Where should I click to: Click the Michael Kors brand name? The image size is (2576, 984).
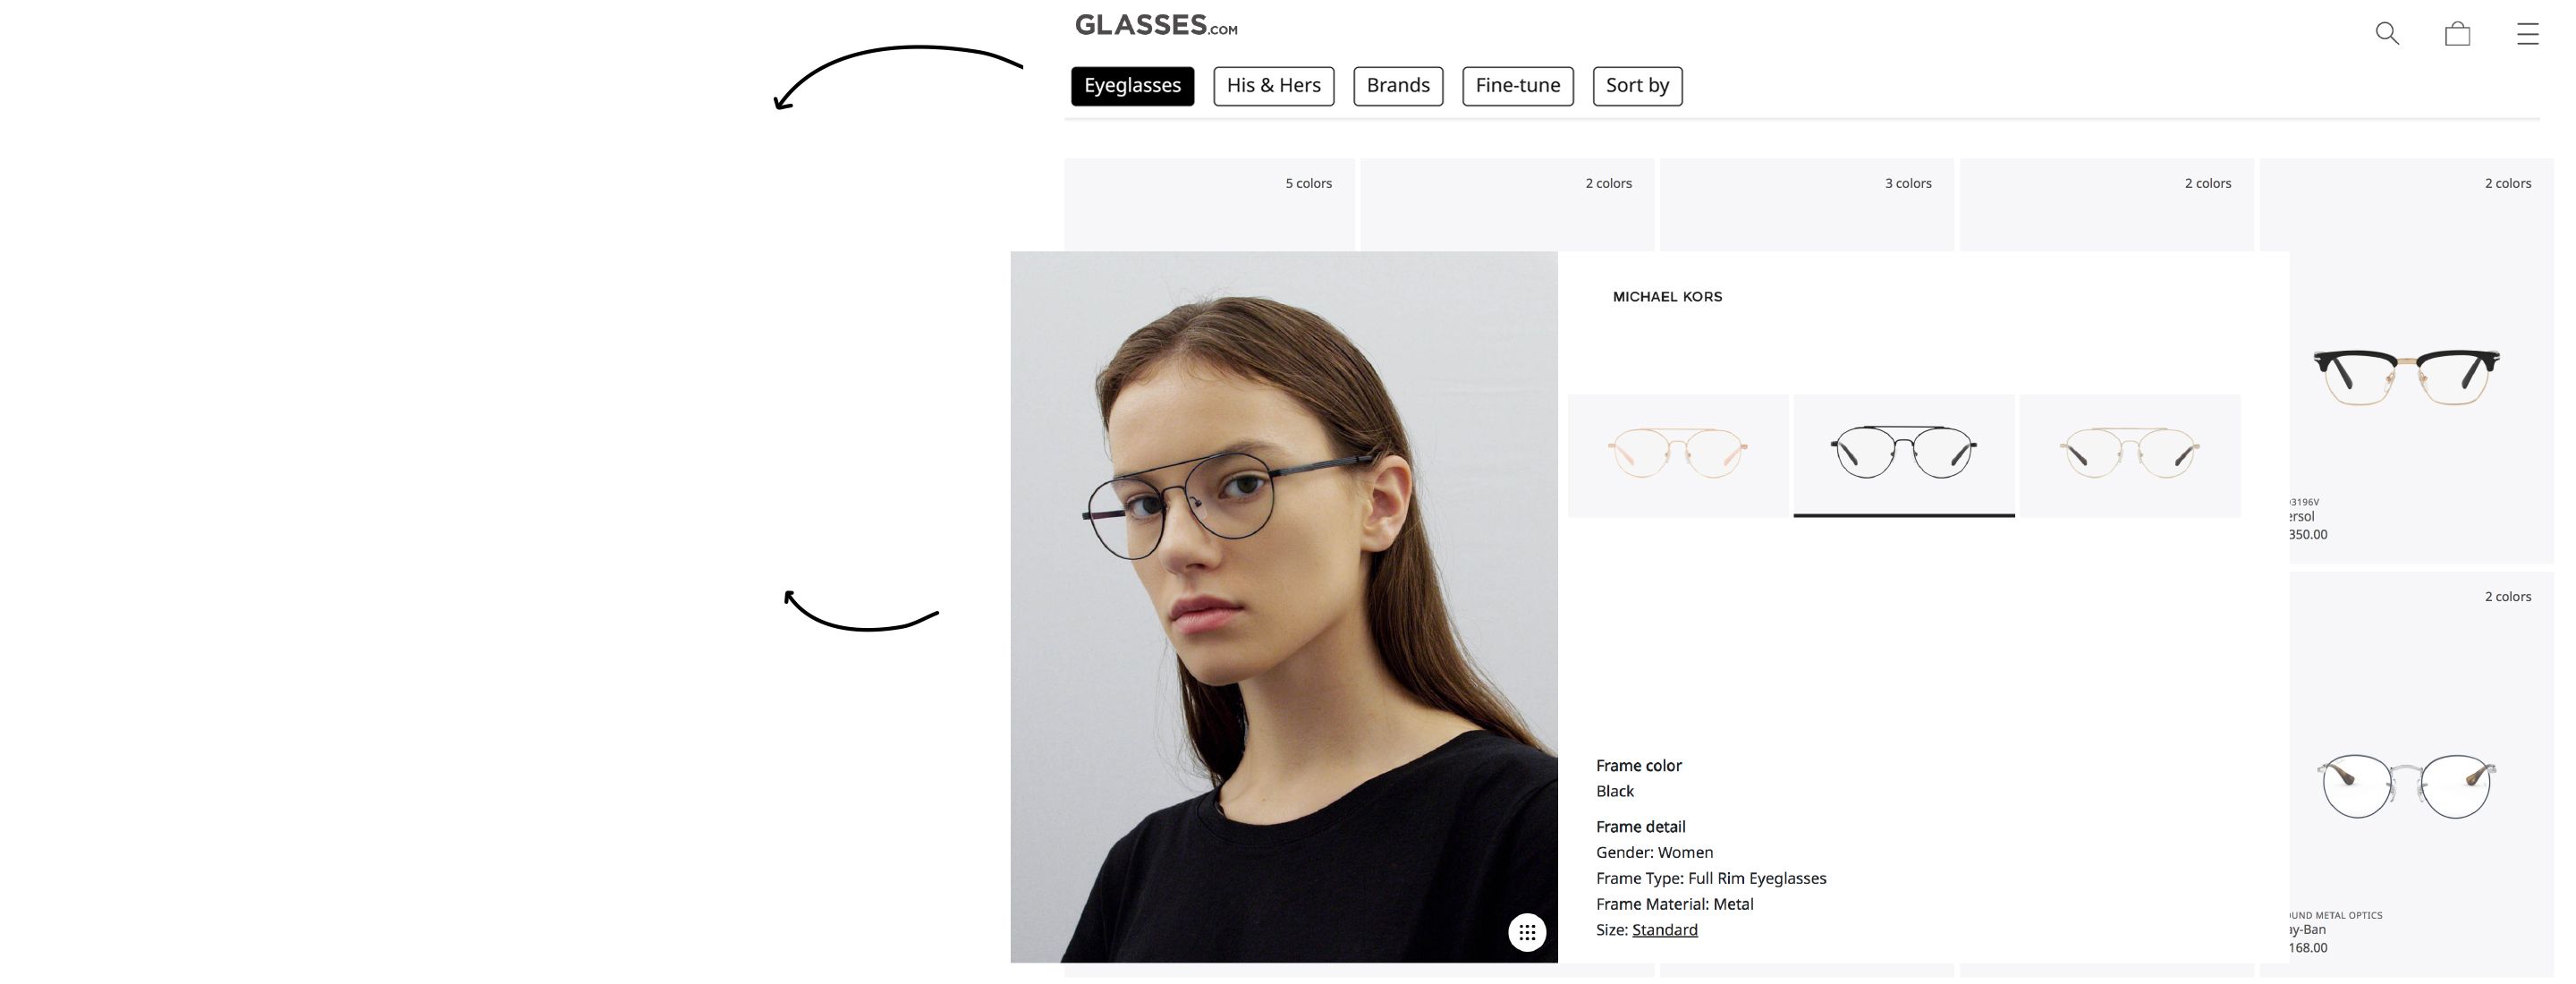pyautogui.click(x=1667, y=296)
